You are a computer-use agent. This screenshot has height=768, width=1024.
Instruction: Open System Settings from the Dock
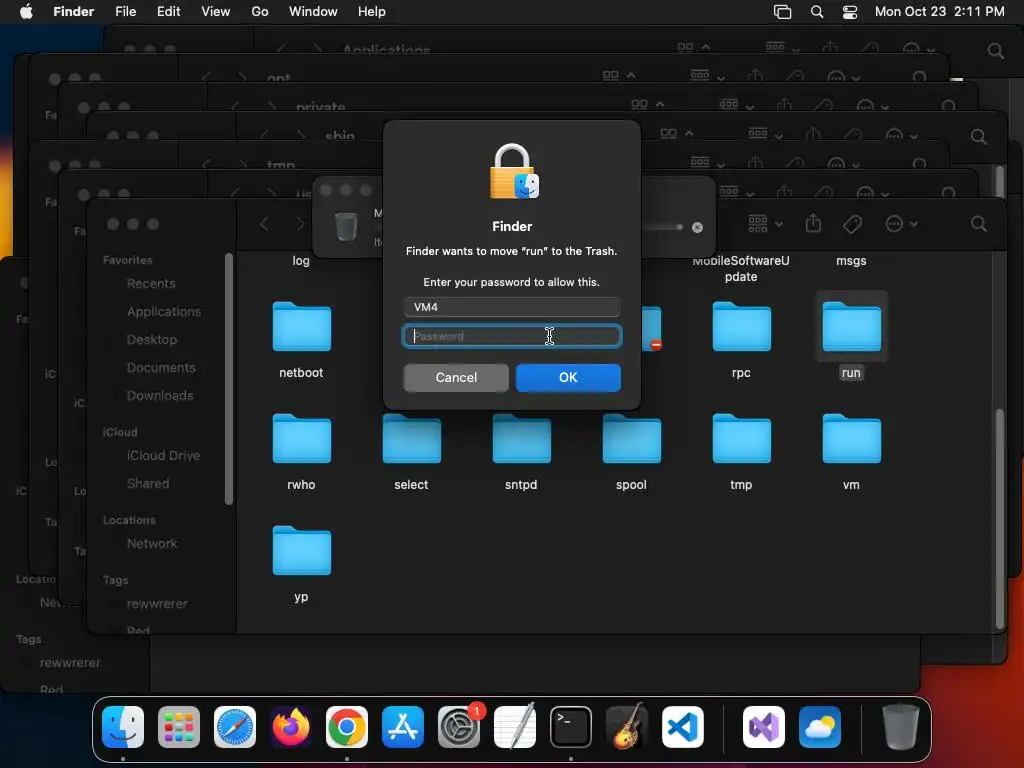point(459,726)
